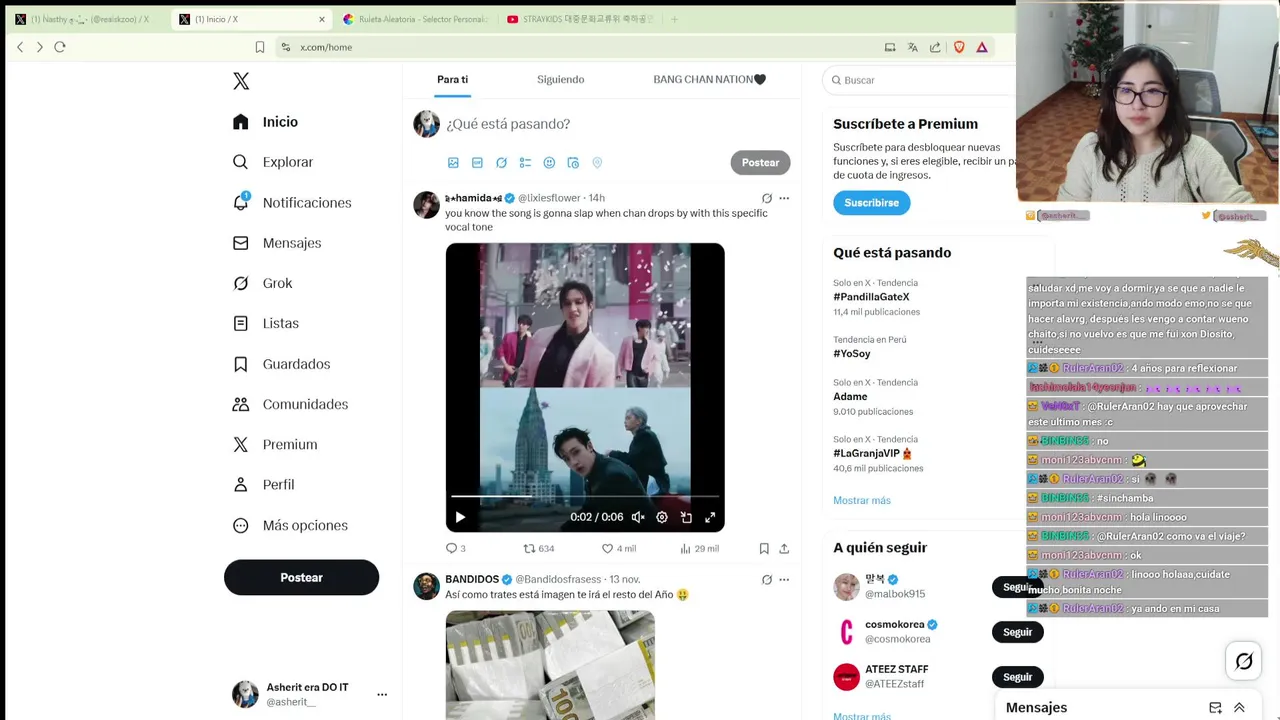The image size is (1280, 720).
Task: Open Comunidades in sidebar
Action: pyautogui.click(x=290, y=404)
